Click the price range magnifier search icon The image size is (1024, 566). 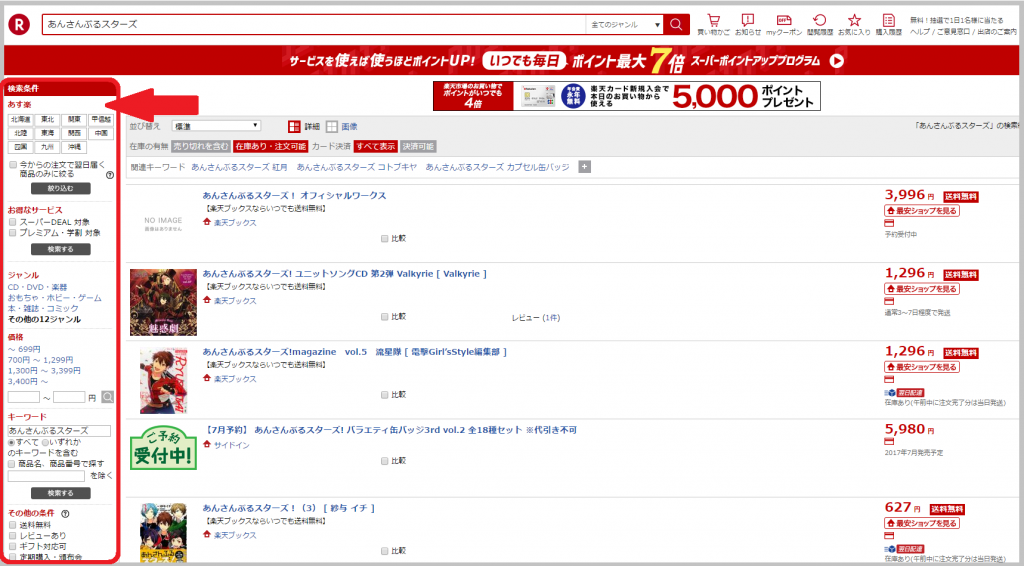pos(108,397)
